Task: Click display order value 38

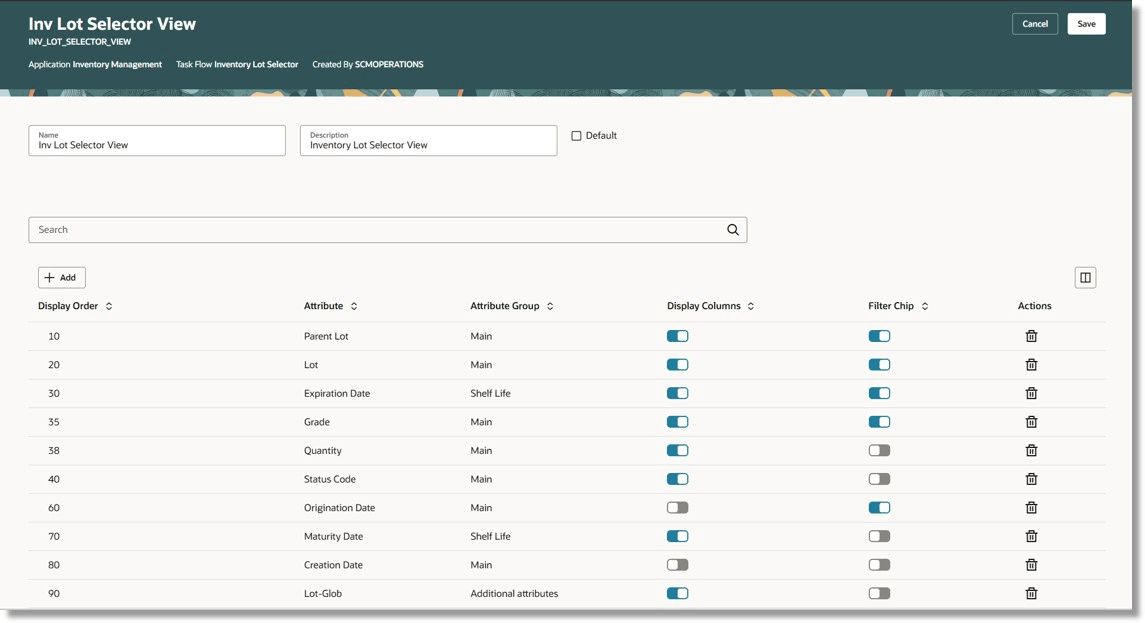Action: pyautogui.click(x=54, y=451)
